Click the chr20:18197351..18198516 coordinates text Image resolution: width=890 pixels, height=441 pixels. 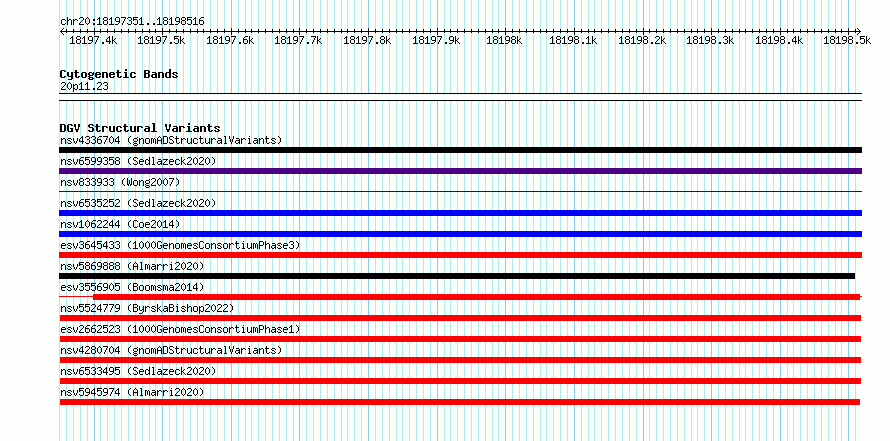(132, 22)
